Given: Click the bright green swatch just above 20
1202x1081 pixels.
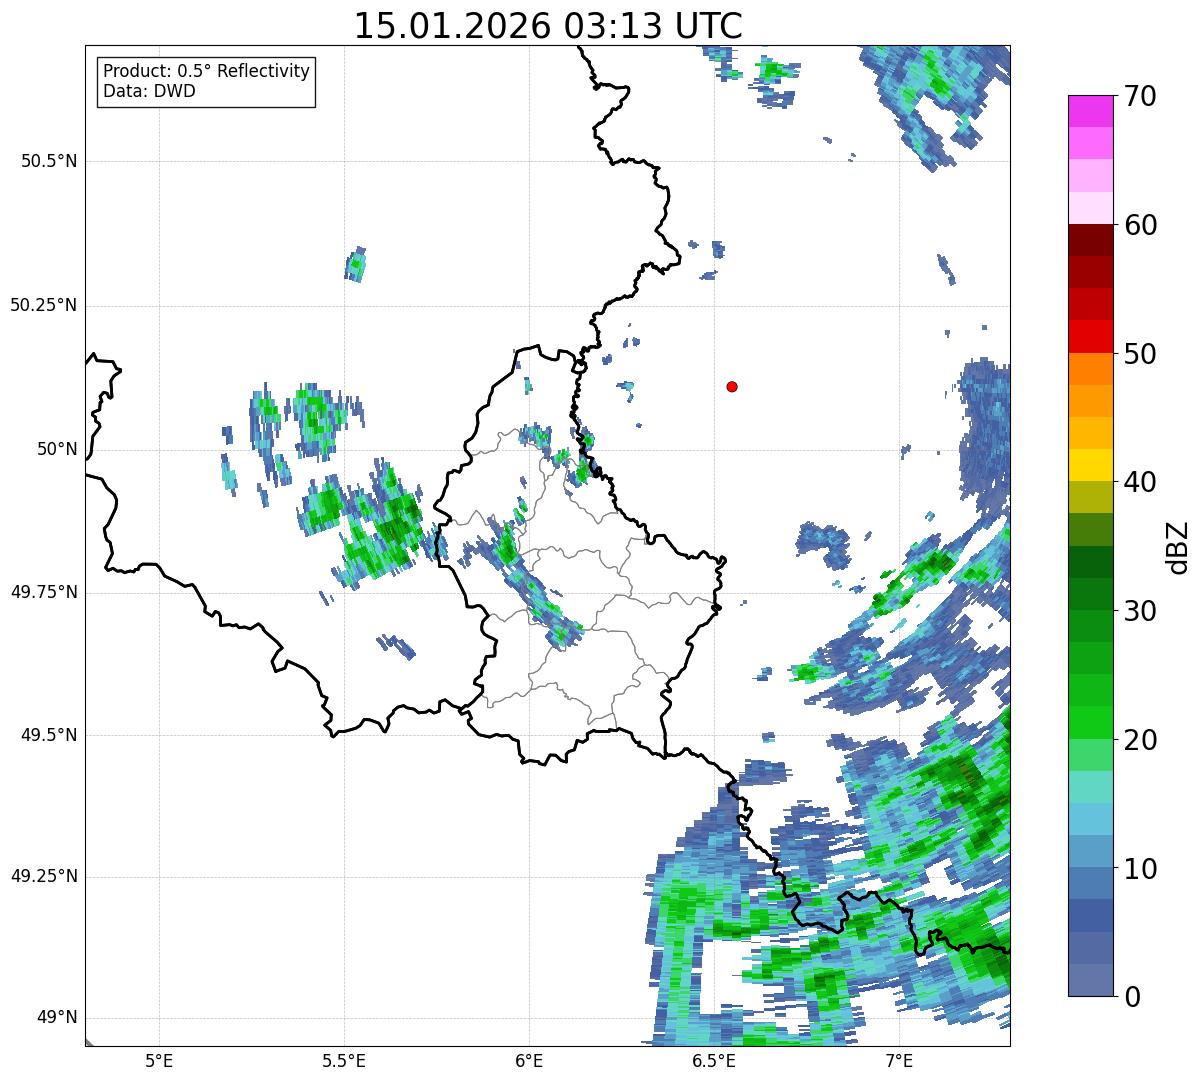Looking at the screenshot, I should point(1091,722).
